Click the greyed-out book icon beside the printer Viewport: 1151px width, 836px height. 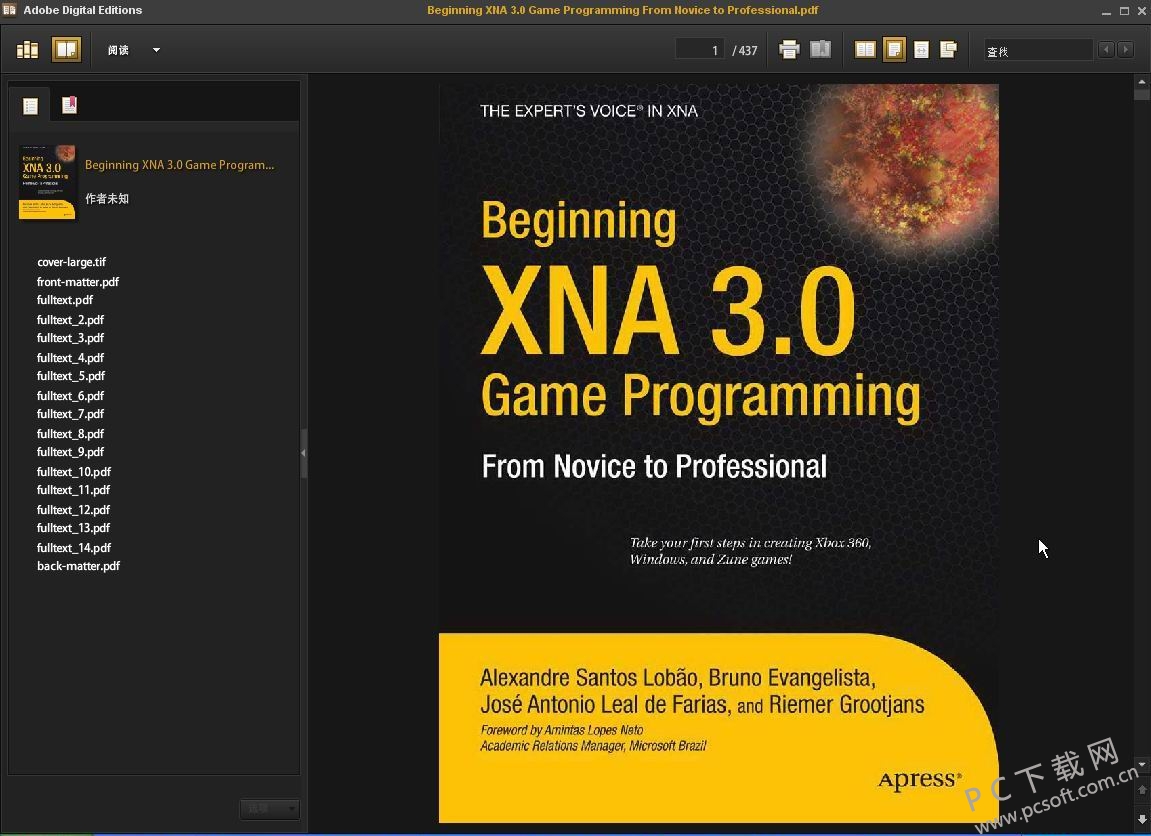coord(820,49)
